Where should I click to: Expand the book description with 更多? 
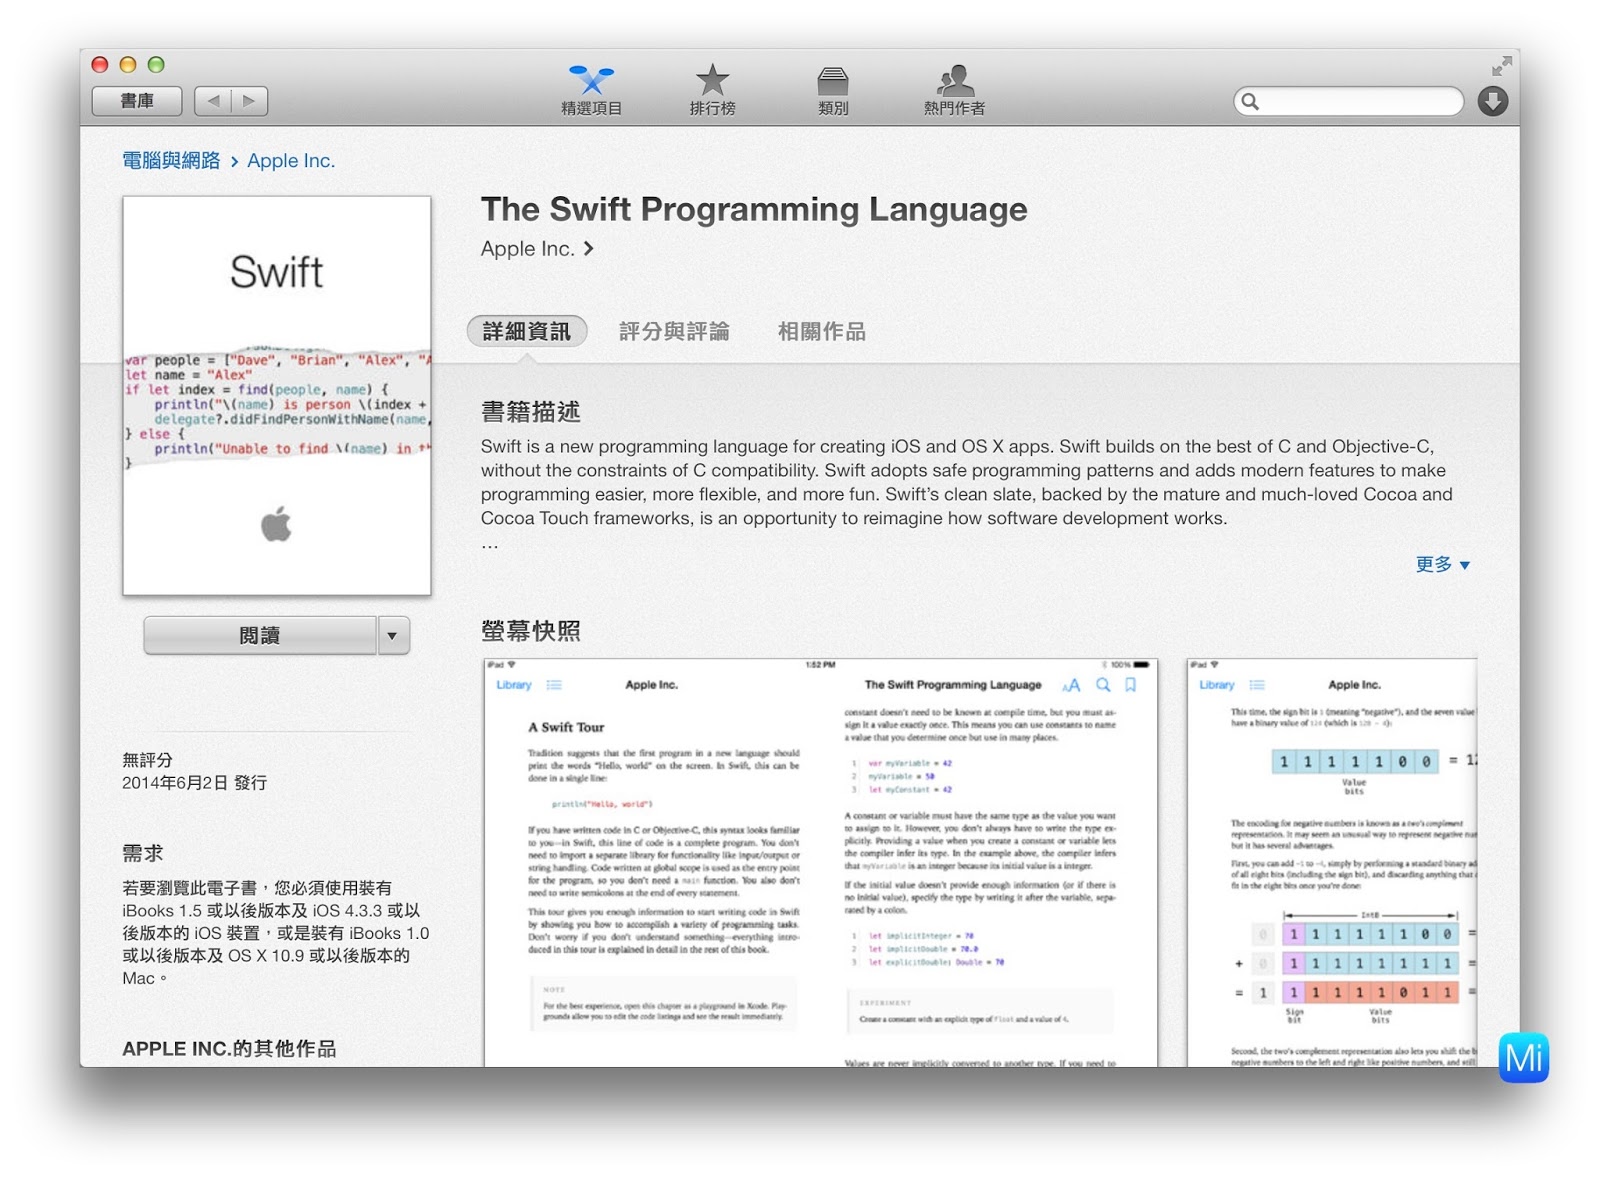coord(1442,565)
